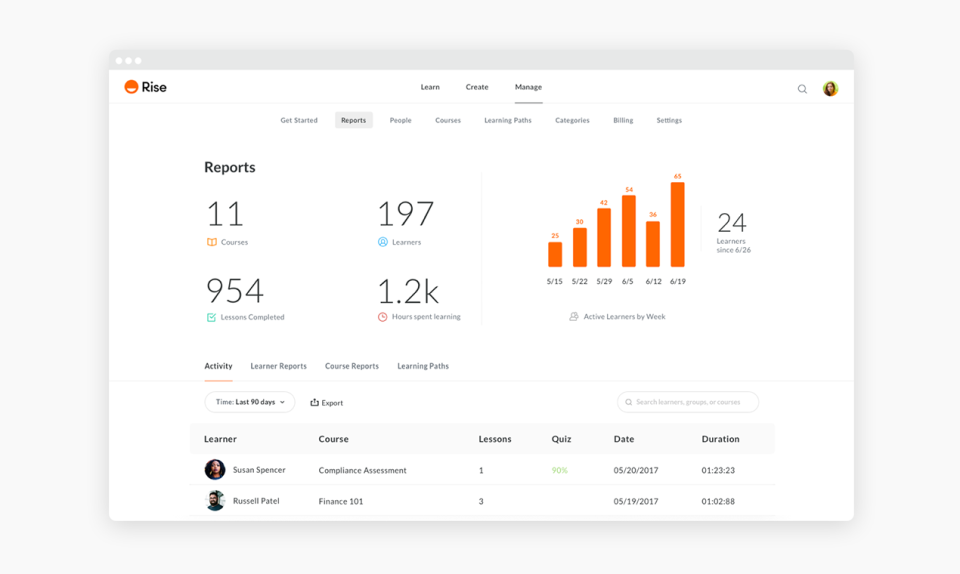Open the Time: Last 90 days dropdown
This screenshot has height=574, width=960.
(x=250, y=402)
